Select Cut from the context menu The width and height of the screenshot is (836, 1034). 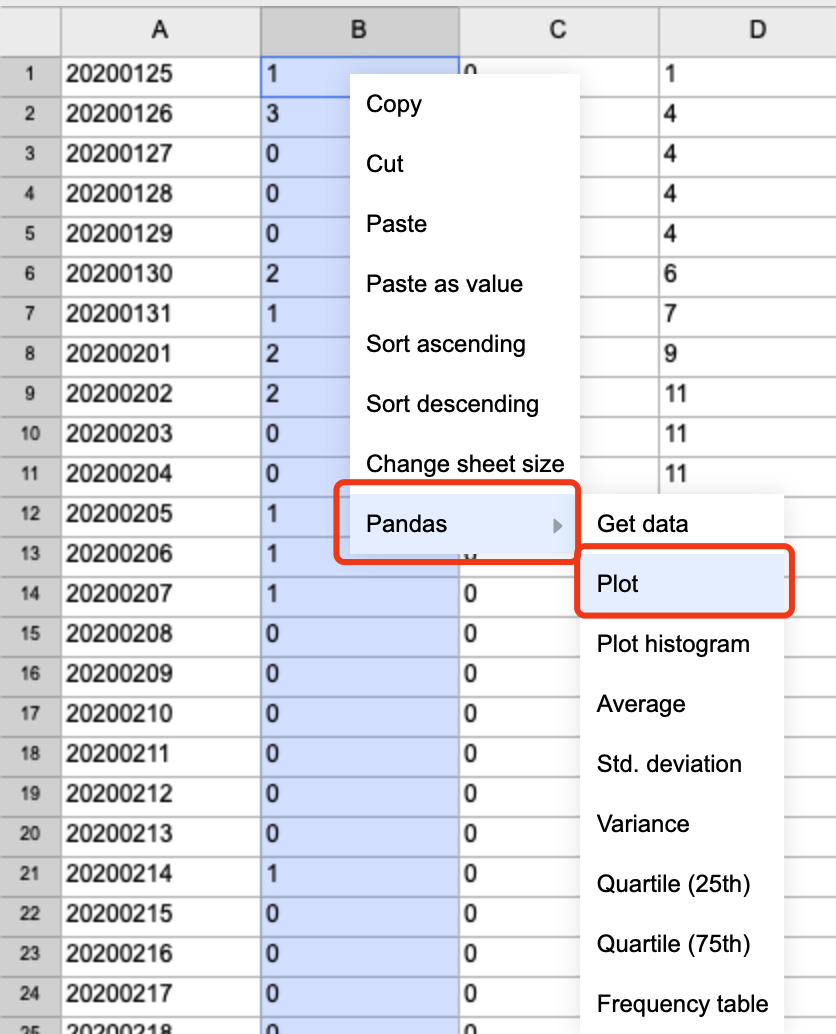click(385, 164)
